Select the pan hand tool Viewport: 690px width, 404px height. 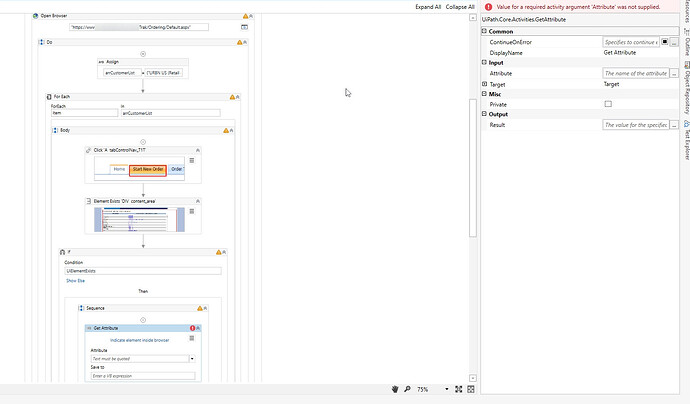pos(395,389)
